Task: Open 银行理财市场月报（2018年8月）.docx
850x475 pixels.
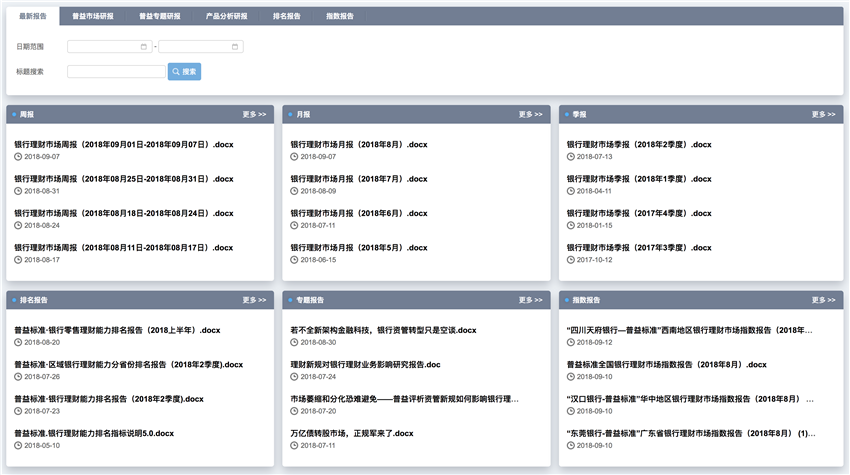Action: [x=359, y=145]
